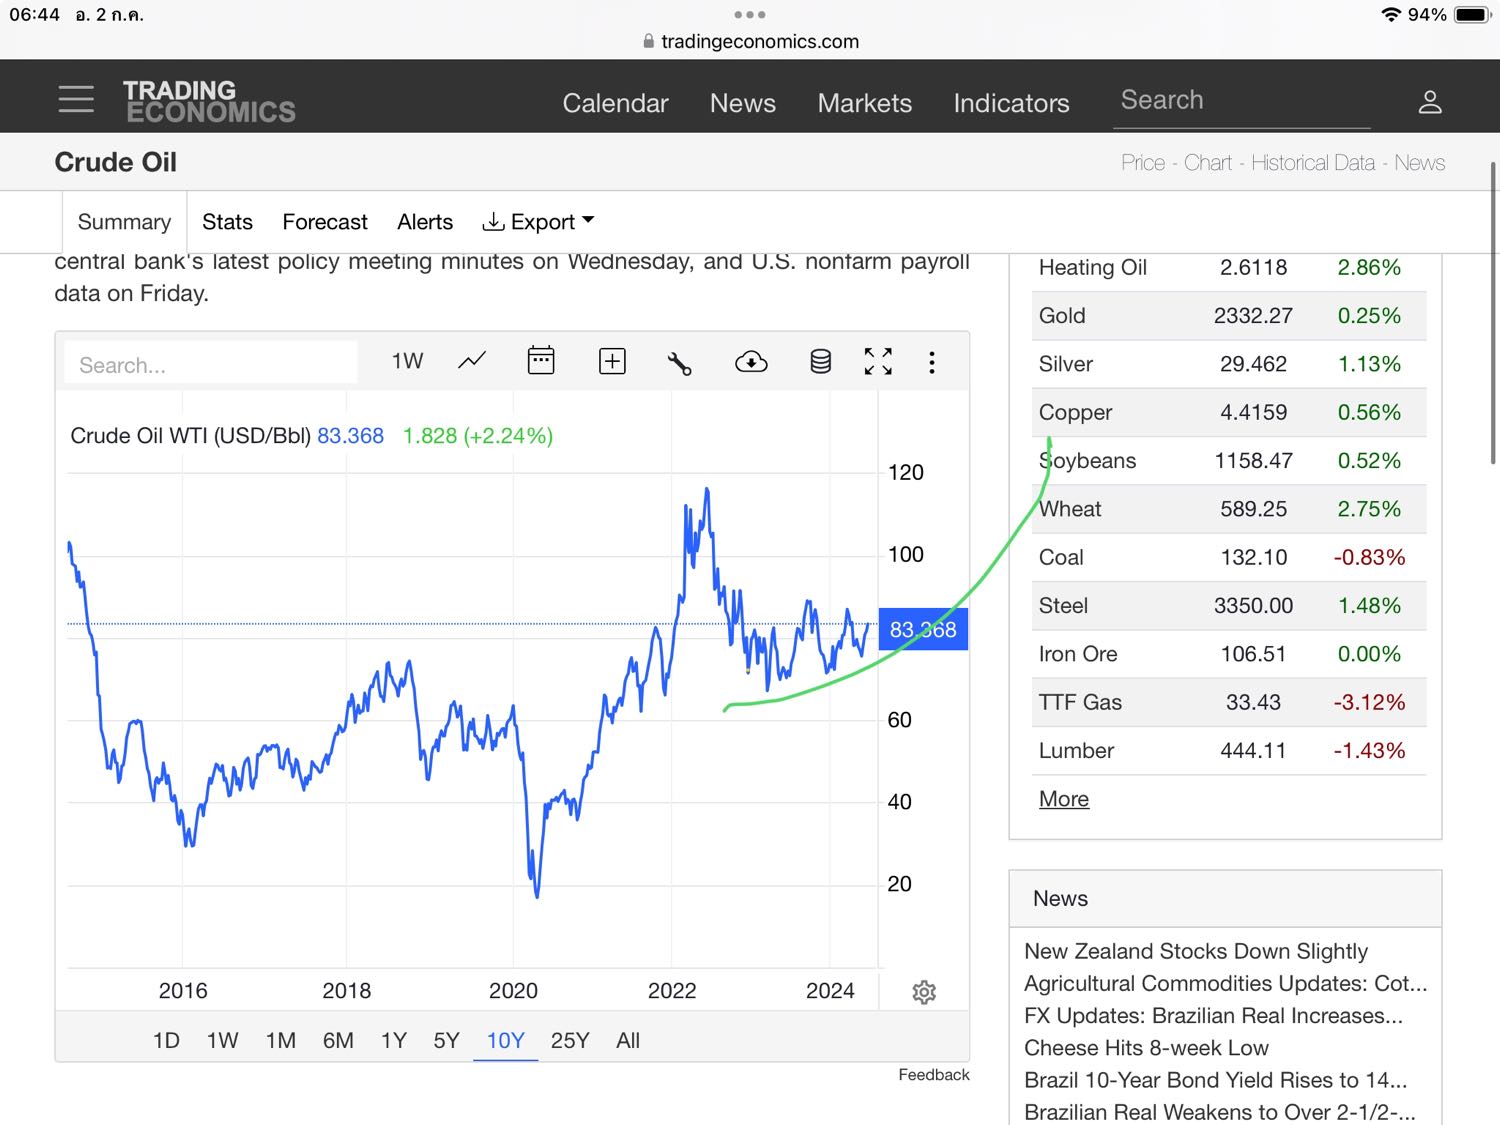Open the three-dot chart options menu
Viewport: 1500px width, 1125px height.
(932, 362)
